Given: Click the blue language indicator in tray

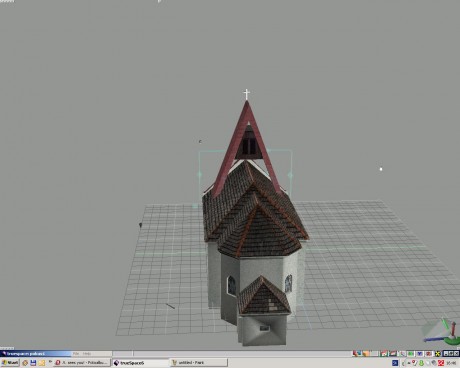Looking at the screenshot, I should pos(395,363).
